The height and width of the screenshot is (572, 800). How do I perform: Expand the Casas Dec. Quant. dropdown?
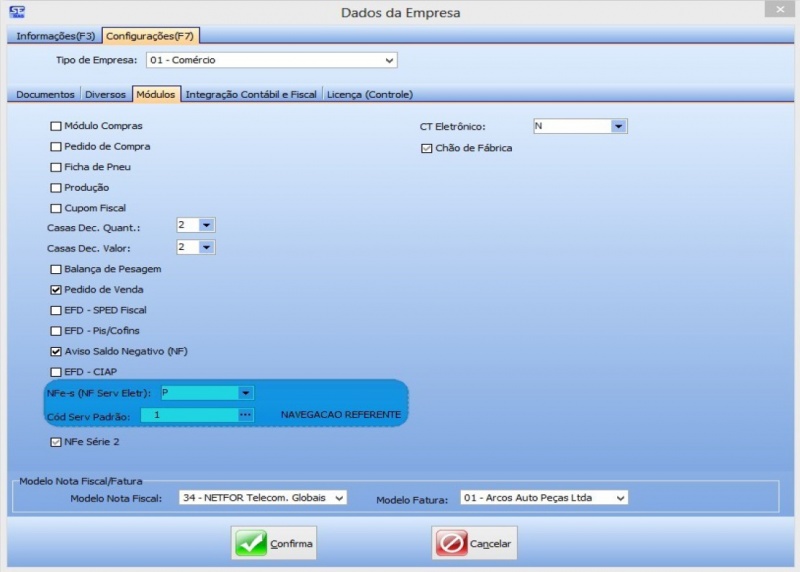(x=206, y=225)
